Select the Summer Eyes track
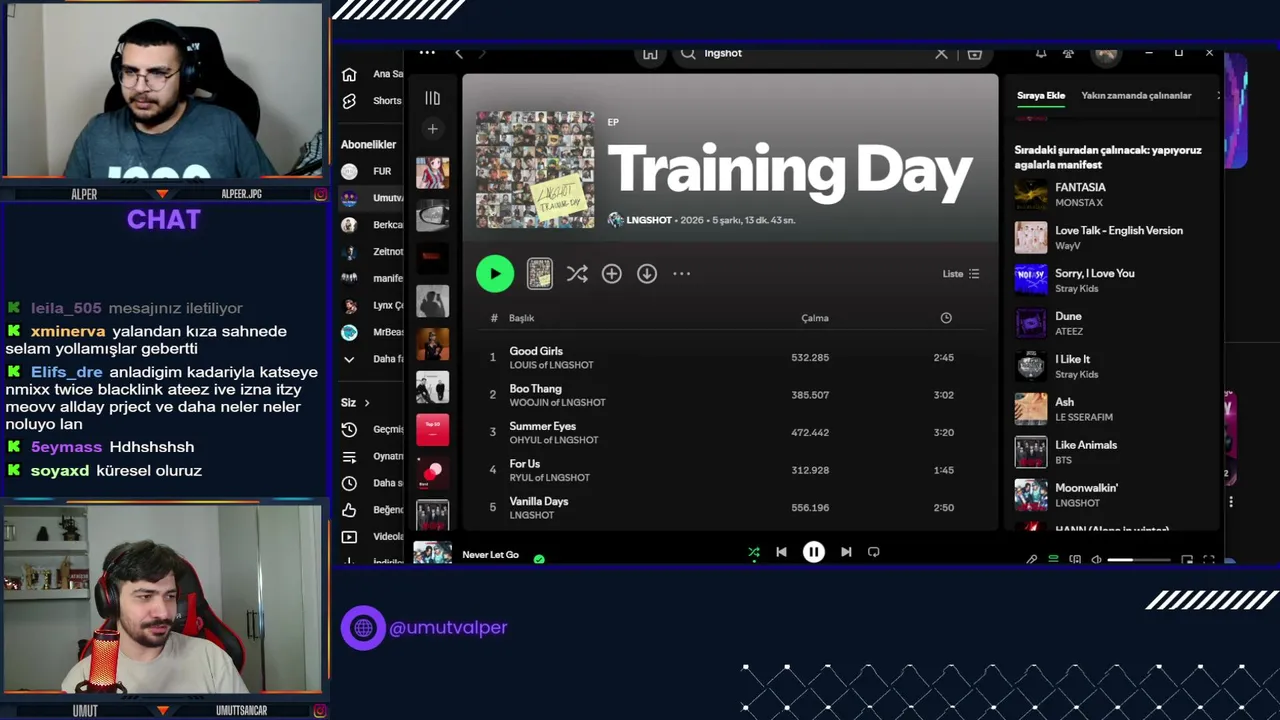This screenshot has width=1280, height=720. coord(730,432)
